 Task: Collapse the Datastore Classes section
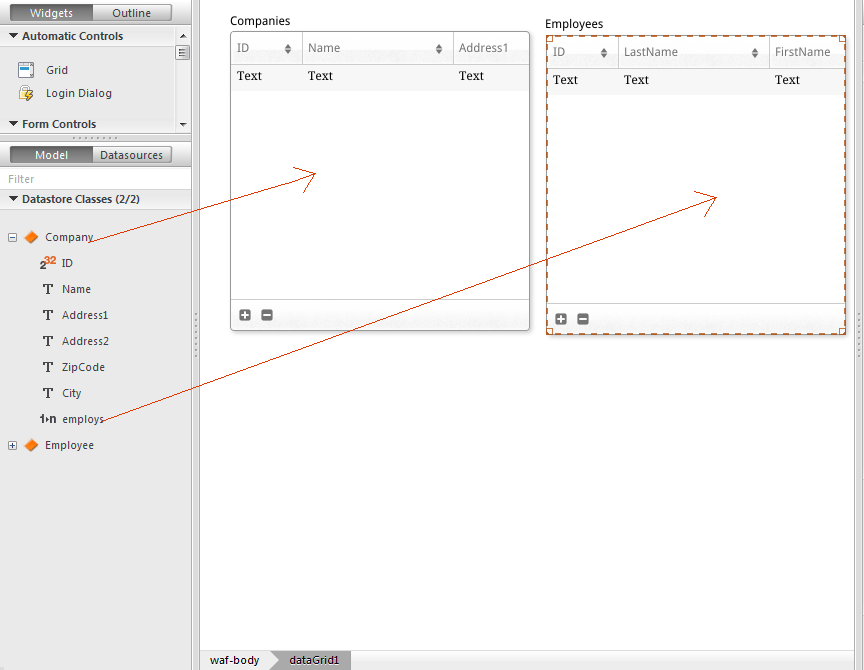(13, 199)
